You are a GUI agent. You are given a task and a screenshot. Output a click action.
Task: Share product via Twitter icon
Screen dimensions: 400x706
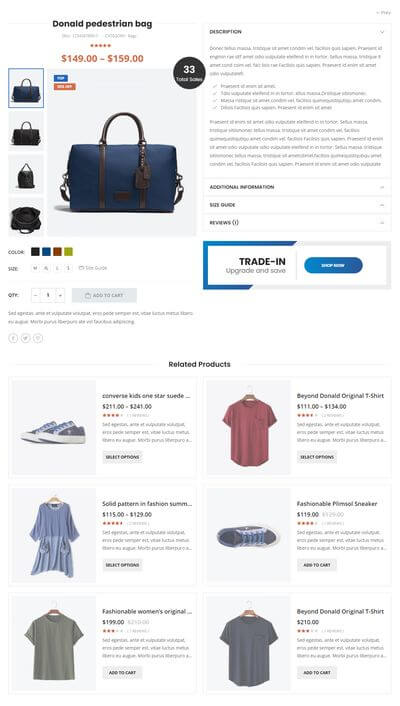[x=26, y=338]
